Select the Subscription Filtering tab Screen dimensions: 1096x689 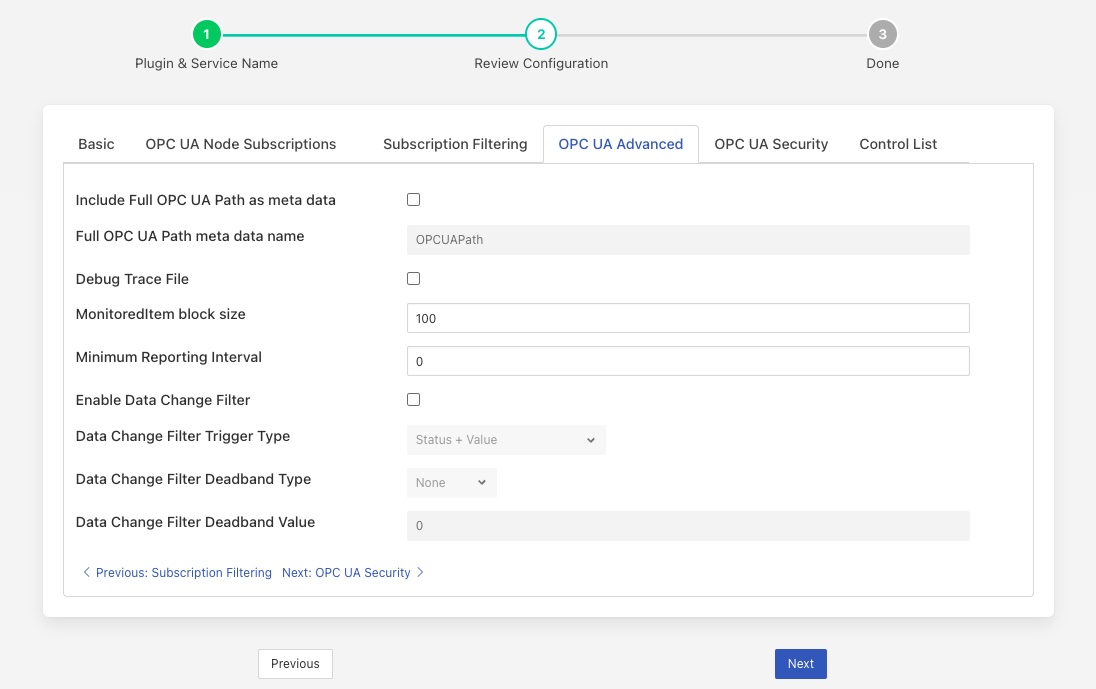point(455,144)
